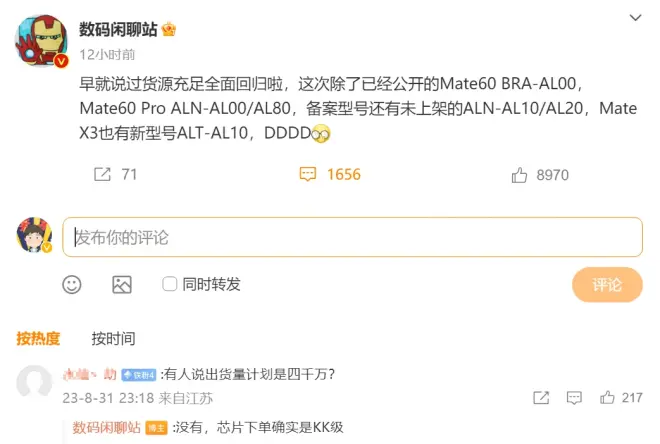Open the emoji picker smiley icon
The image size is (660, 444).
coord(72,285)
